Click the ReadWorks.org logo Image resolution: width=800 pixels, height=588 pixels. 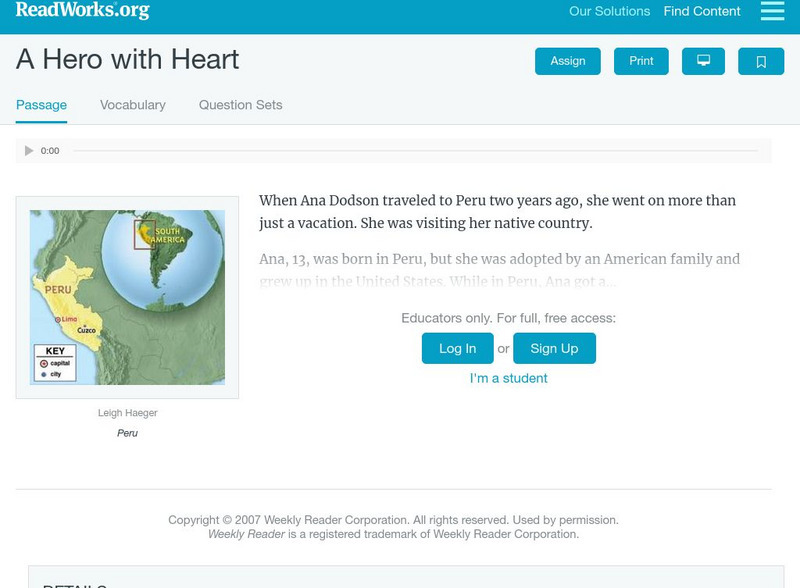[83, 11]
